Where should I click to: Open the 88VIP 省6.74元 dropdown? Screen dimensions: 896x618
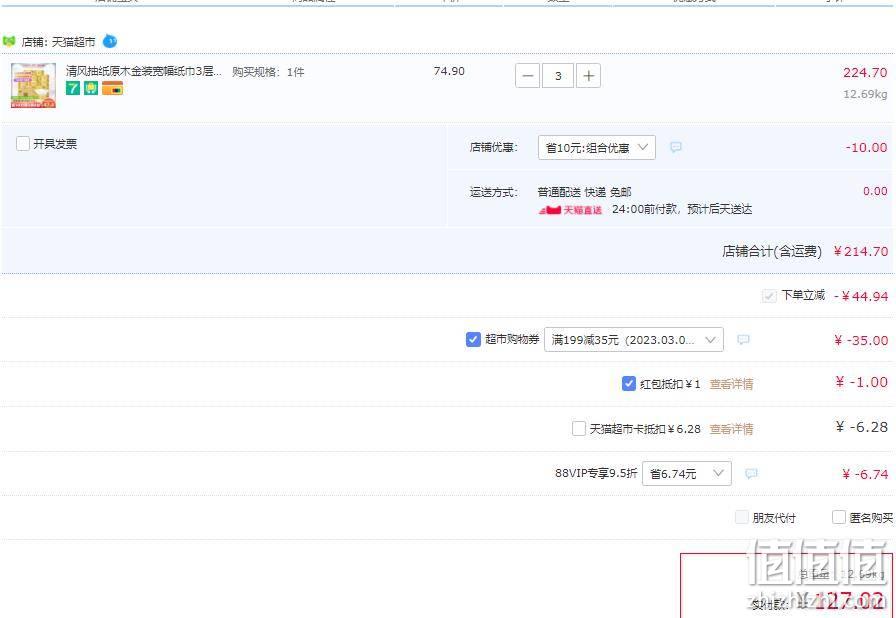(687, 473)
